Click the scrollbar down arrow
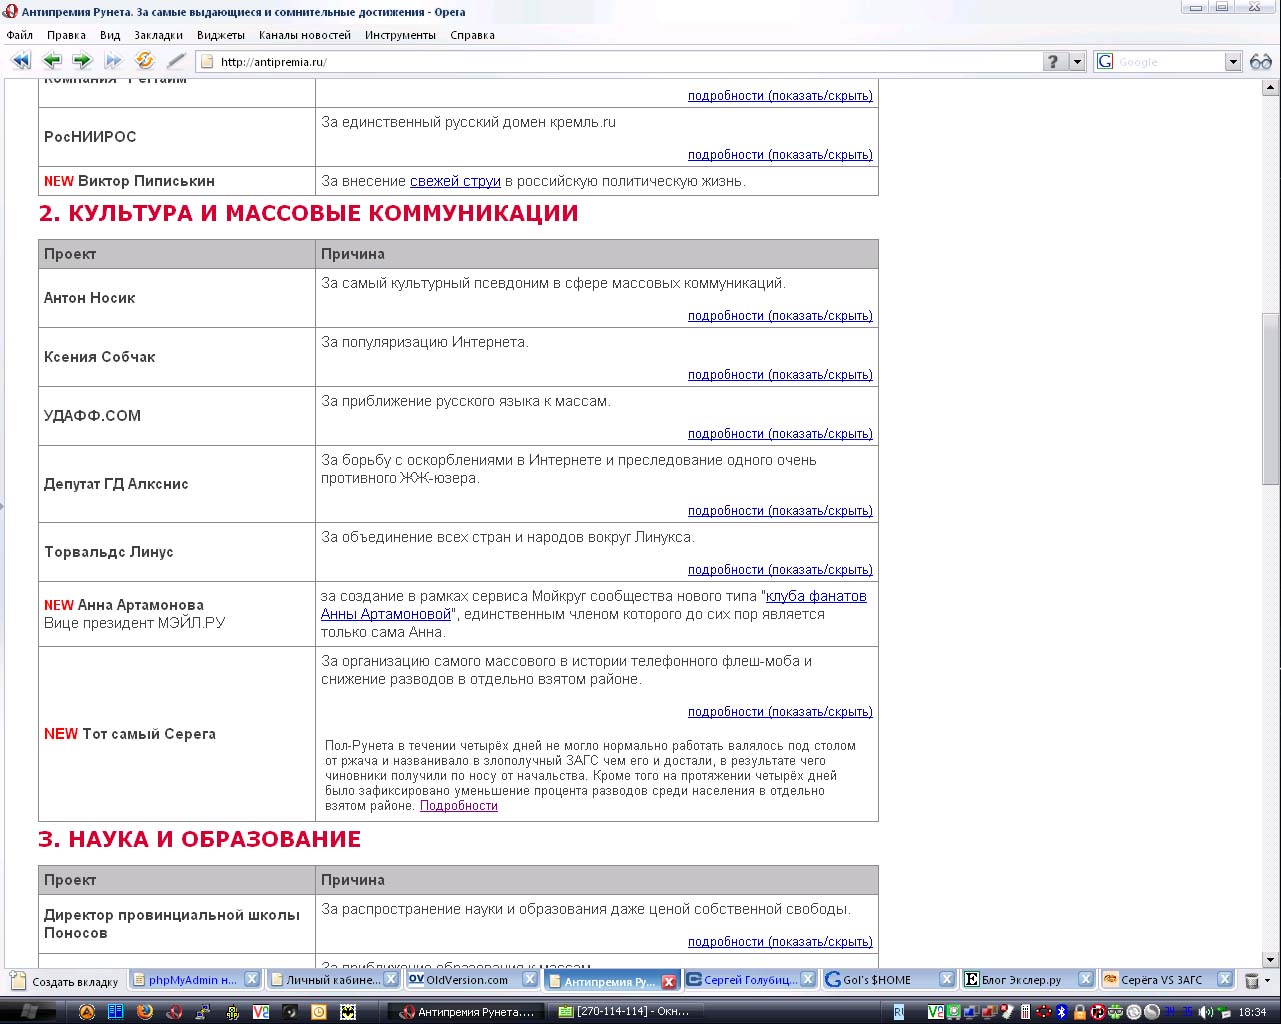 pos(1271,959)
